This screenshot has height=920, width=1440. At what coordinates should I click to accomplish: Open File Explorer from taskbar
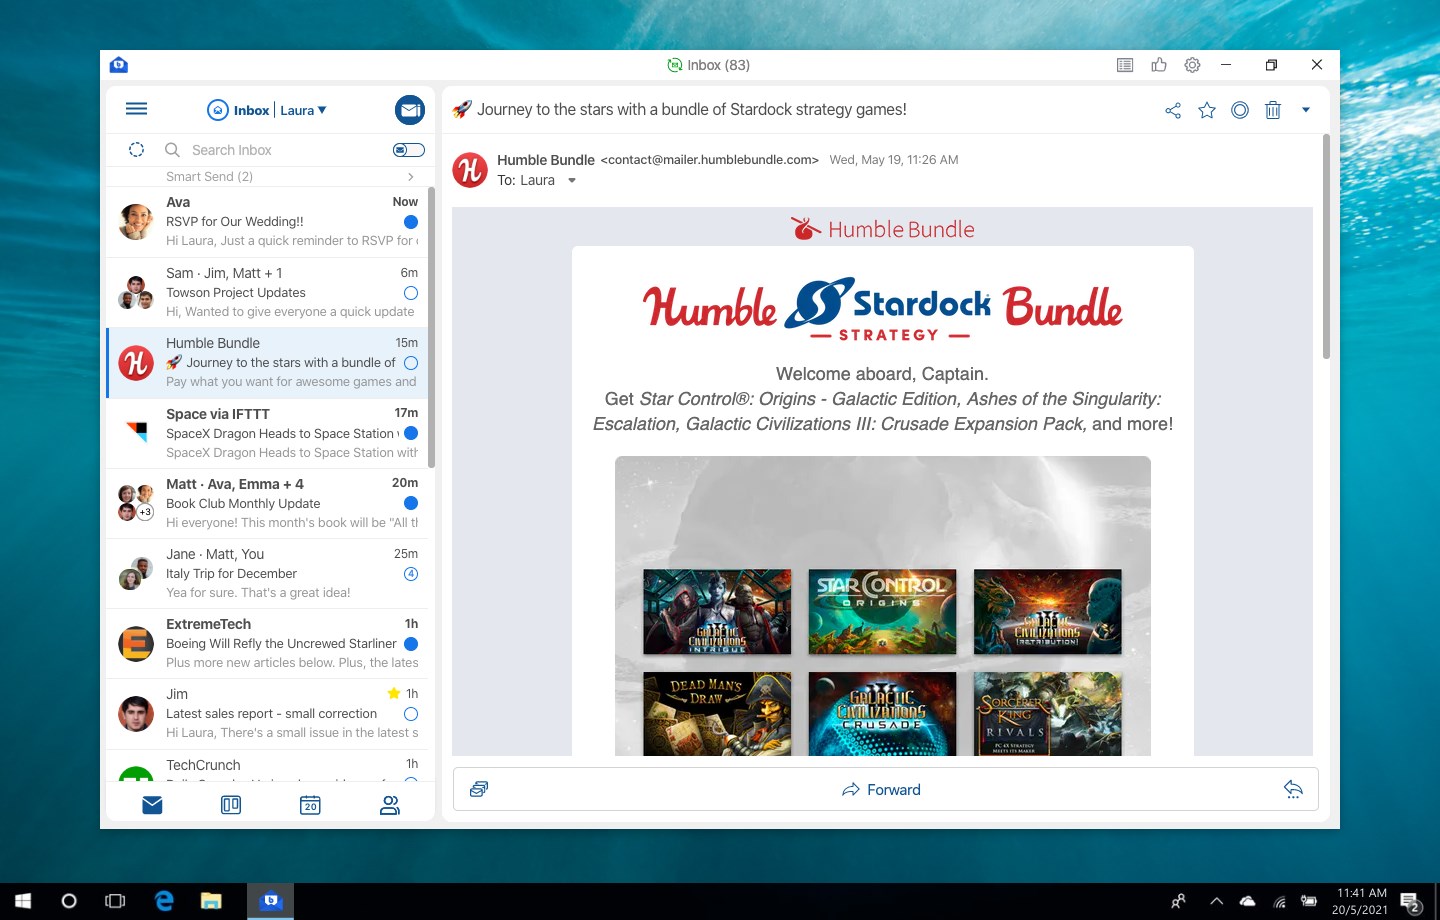pos(211,901)
